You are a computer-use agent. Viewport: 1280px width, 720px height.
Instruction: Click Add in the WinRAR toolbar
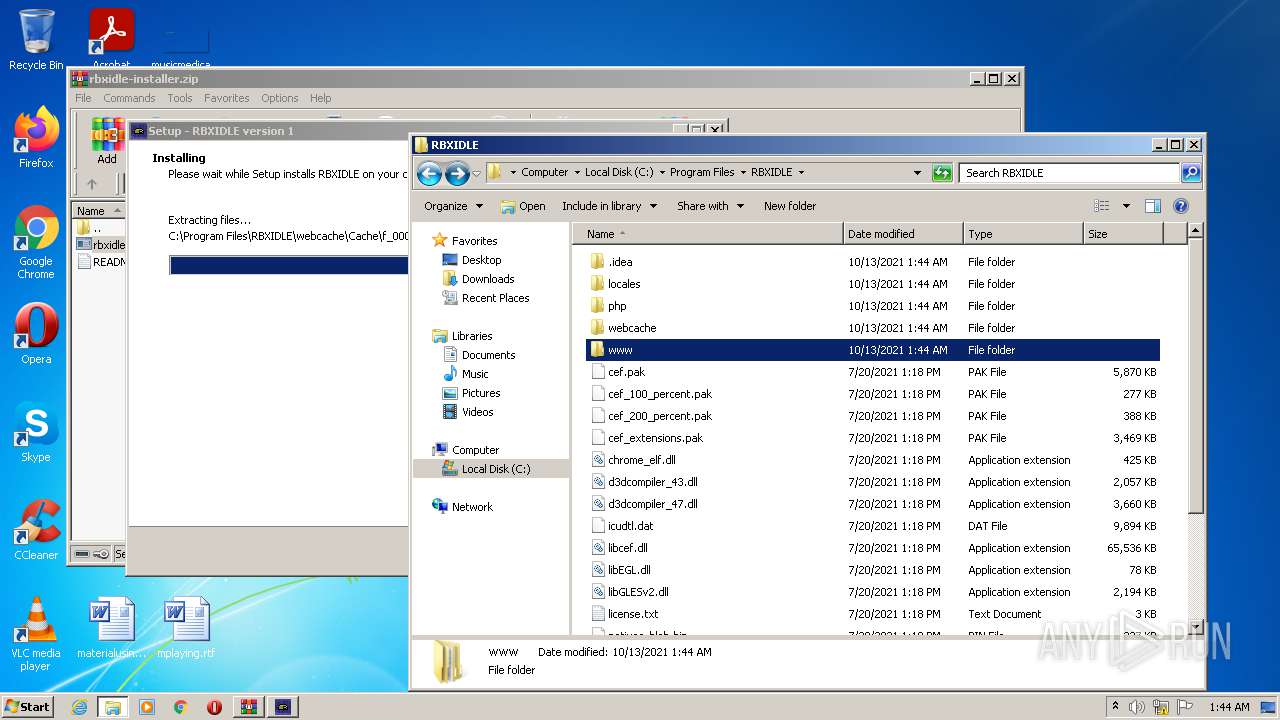[x=107, y=141]
